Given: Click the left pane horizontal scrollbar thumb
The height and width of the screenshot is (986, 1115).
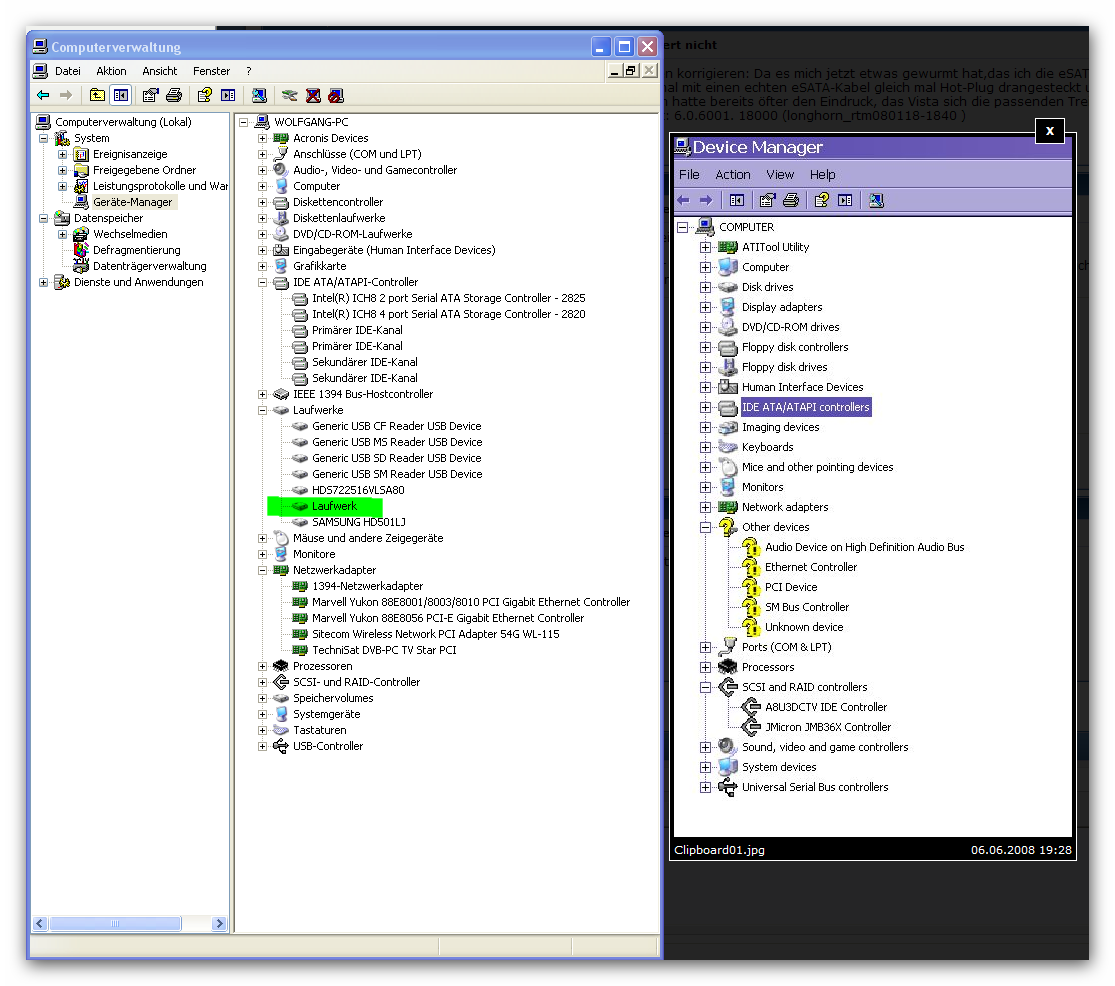Looking at the screenshot, I should 115,923.
